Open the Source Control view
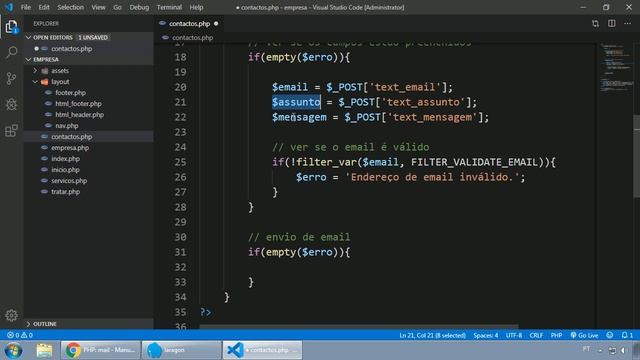Viewport: 640px width, 360px height. click(x=11, y=78)
